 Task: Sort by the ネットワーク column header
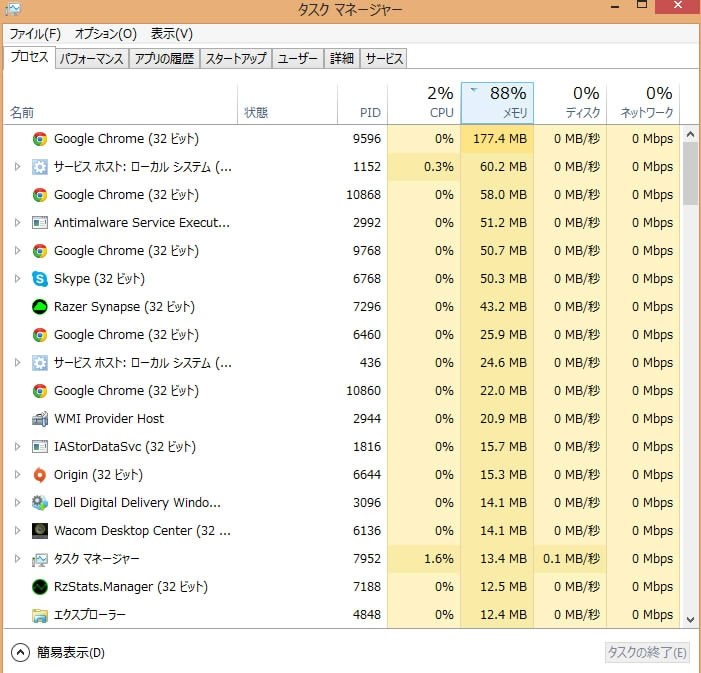(643, 103)
